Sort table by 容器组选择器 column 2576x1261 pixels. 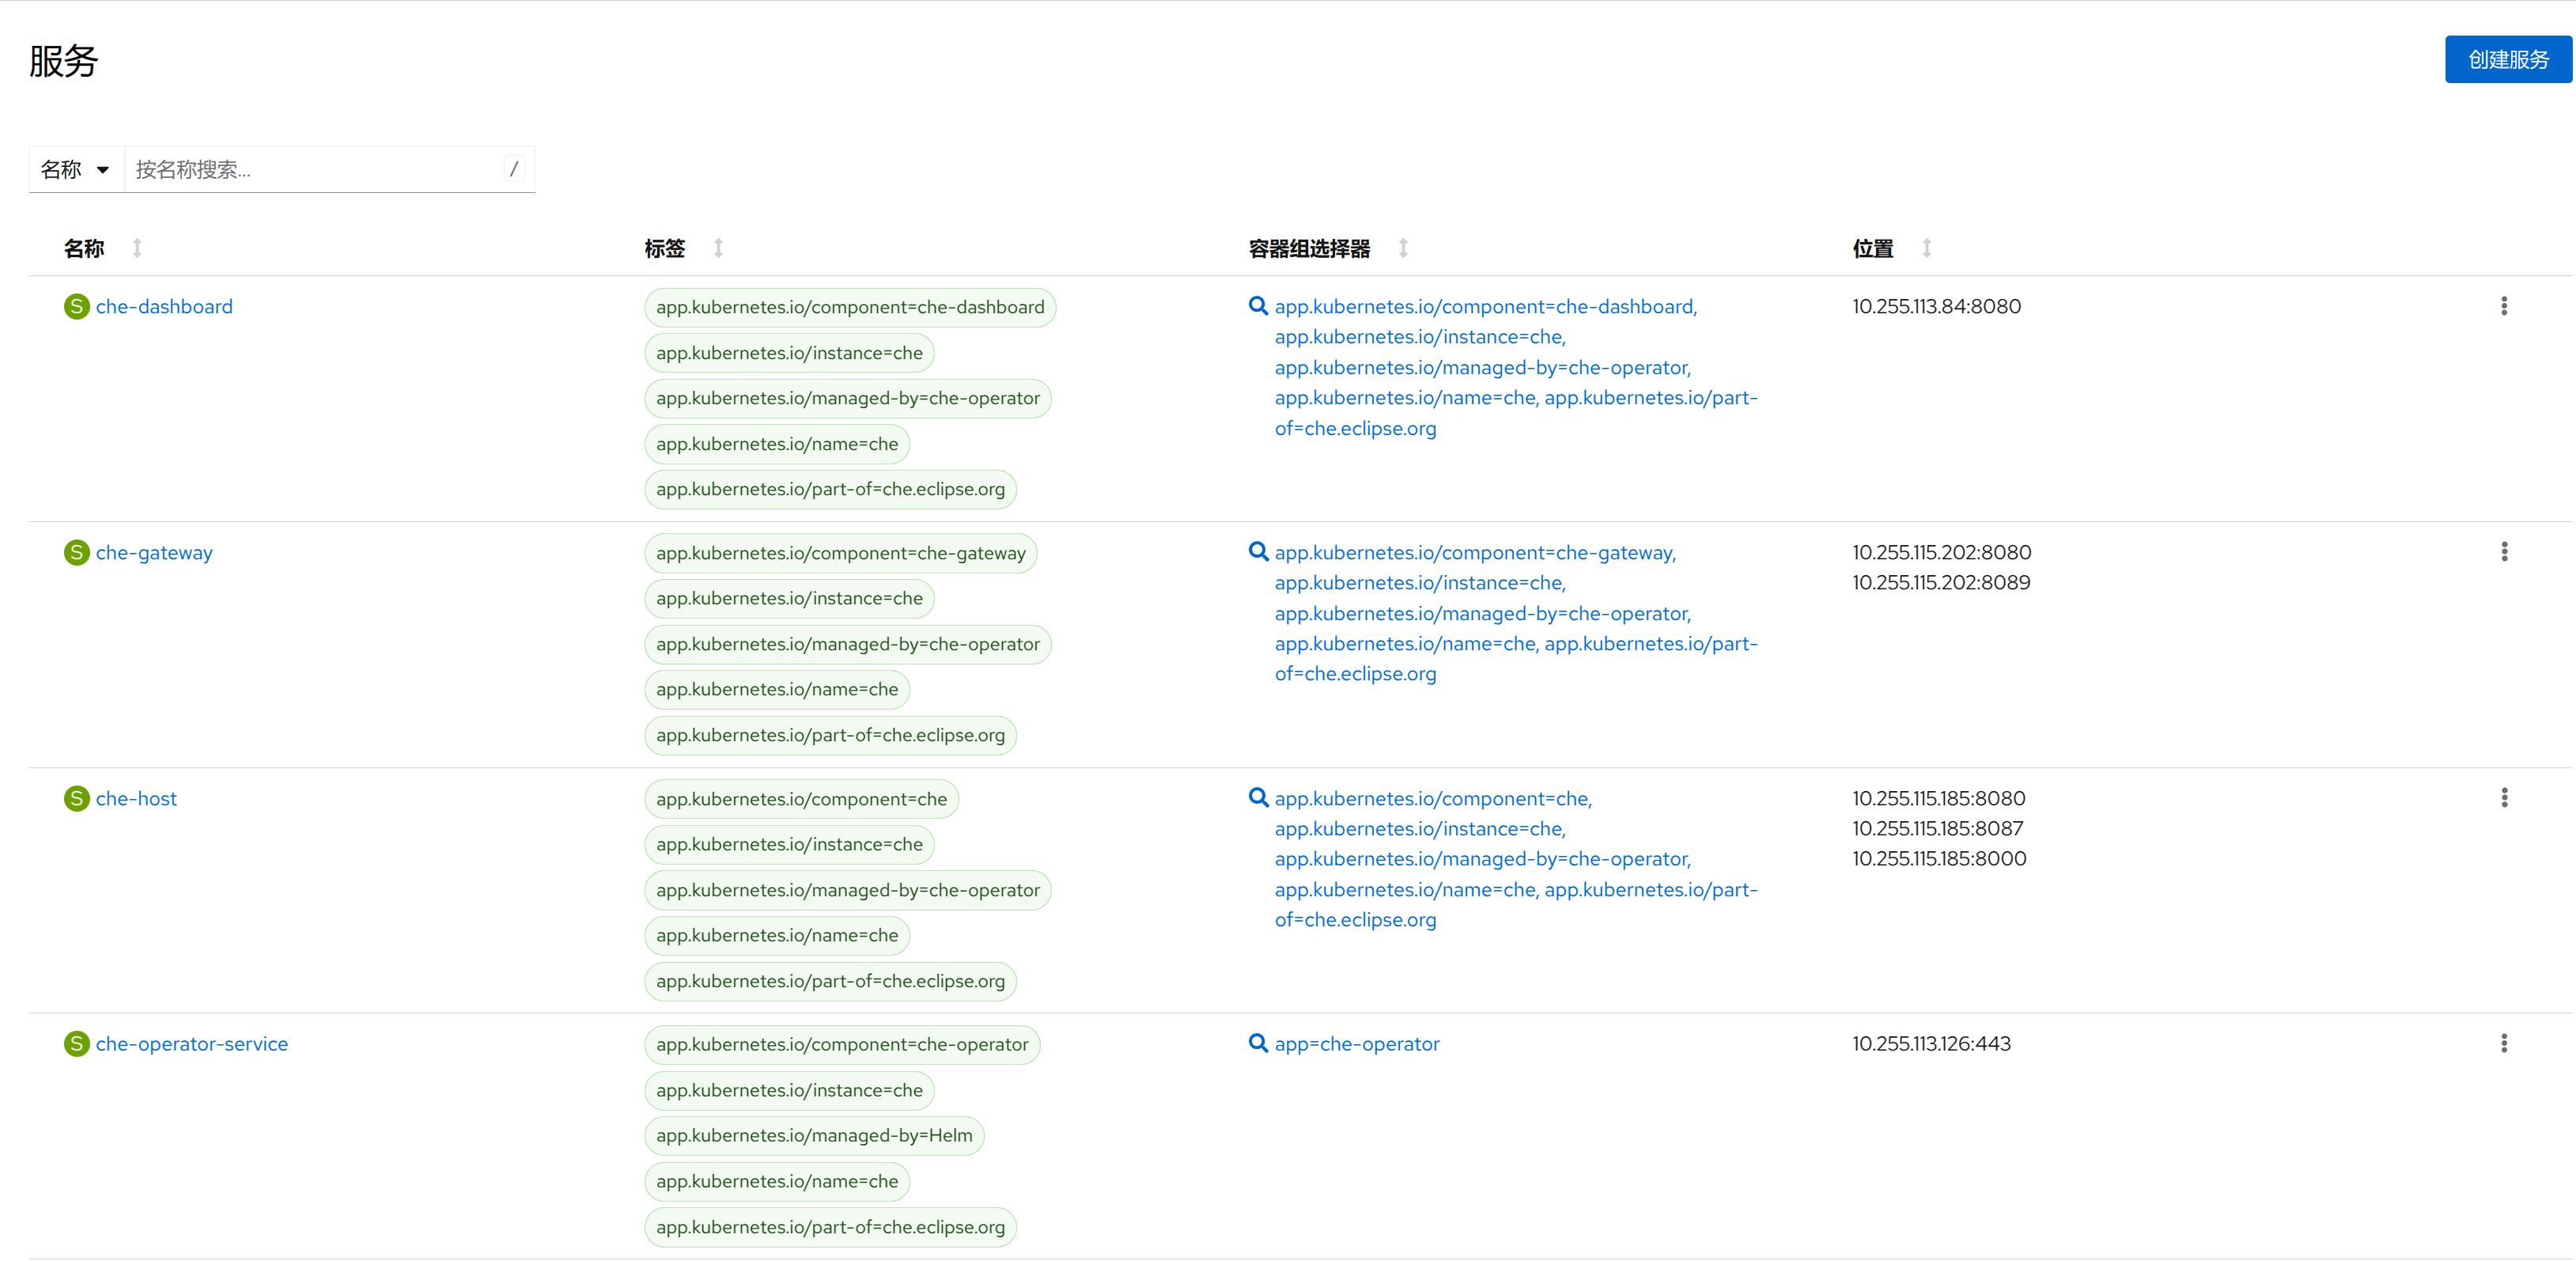pyautogui.click(x=1310, y=248)
